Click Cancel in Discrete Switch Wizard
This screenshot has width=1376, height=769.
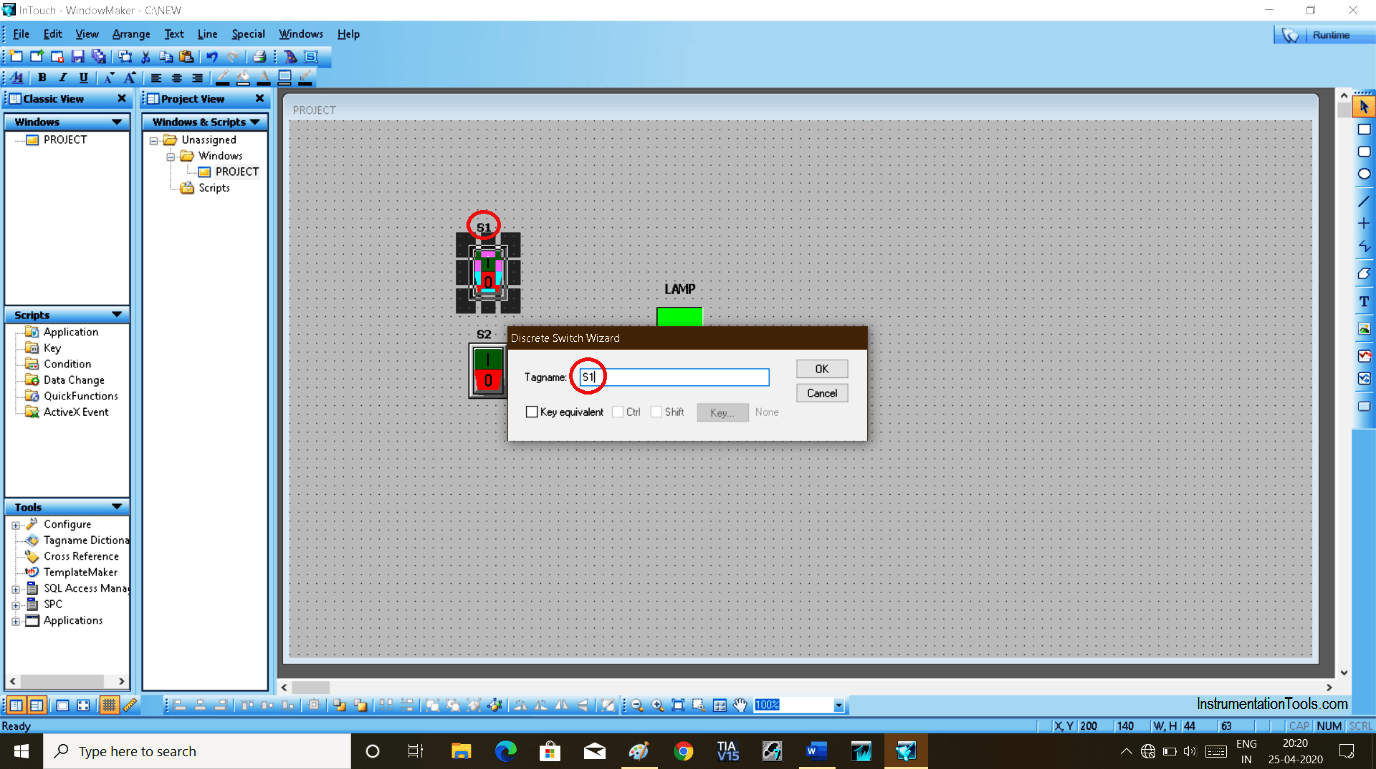822,393
